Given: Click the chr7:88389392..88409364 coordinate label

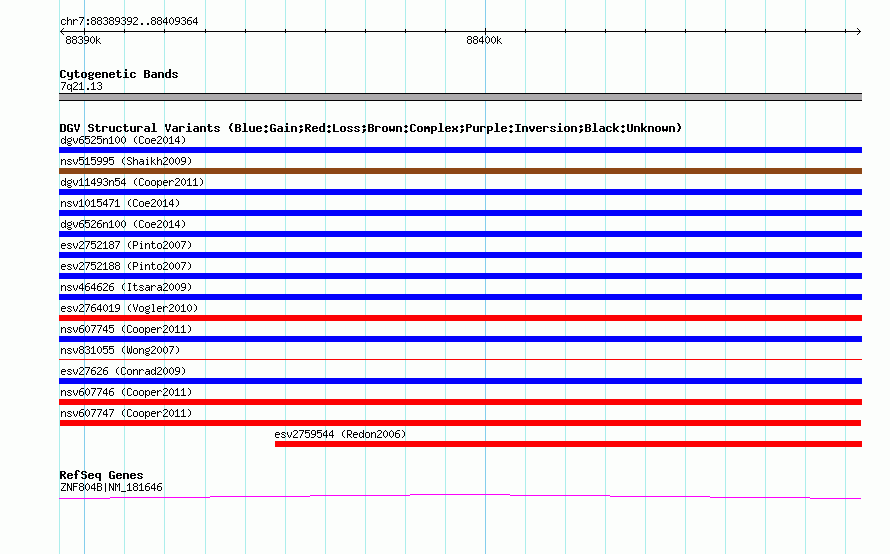Looking at the screenshot, I should (x=129, y=21).
